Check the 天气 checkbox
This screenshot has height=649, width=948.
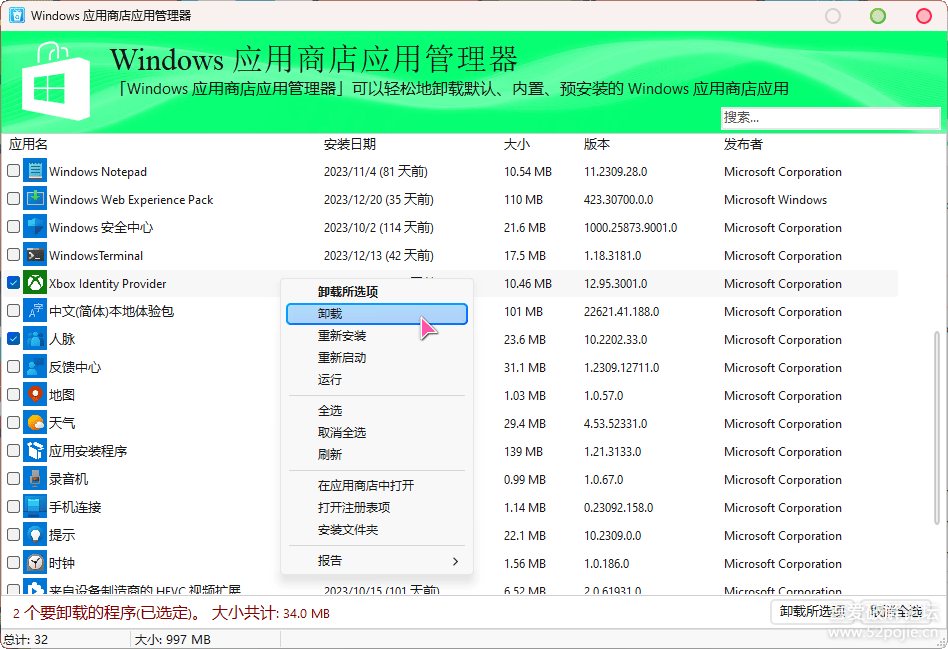tap(13, 423)
